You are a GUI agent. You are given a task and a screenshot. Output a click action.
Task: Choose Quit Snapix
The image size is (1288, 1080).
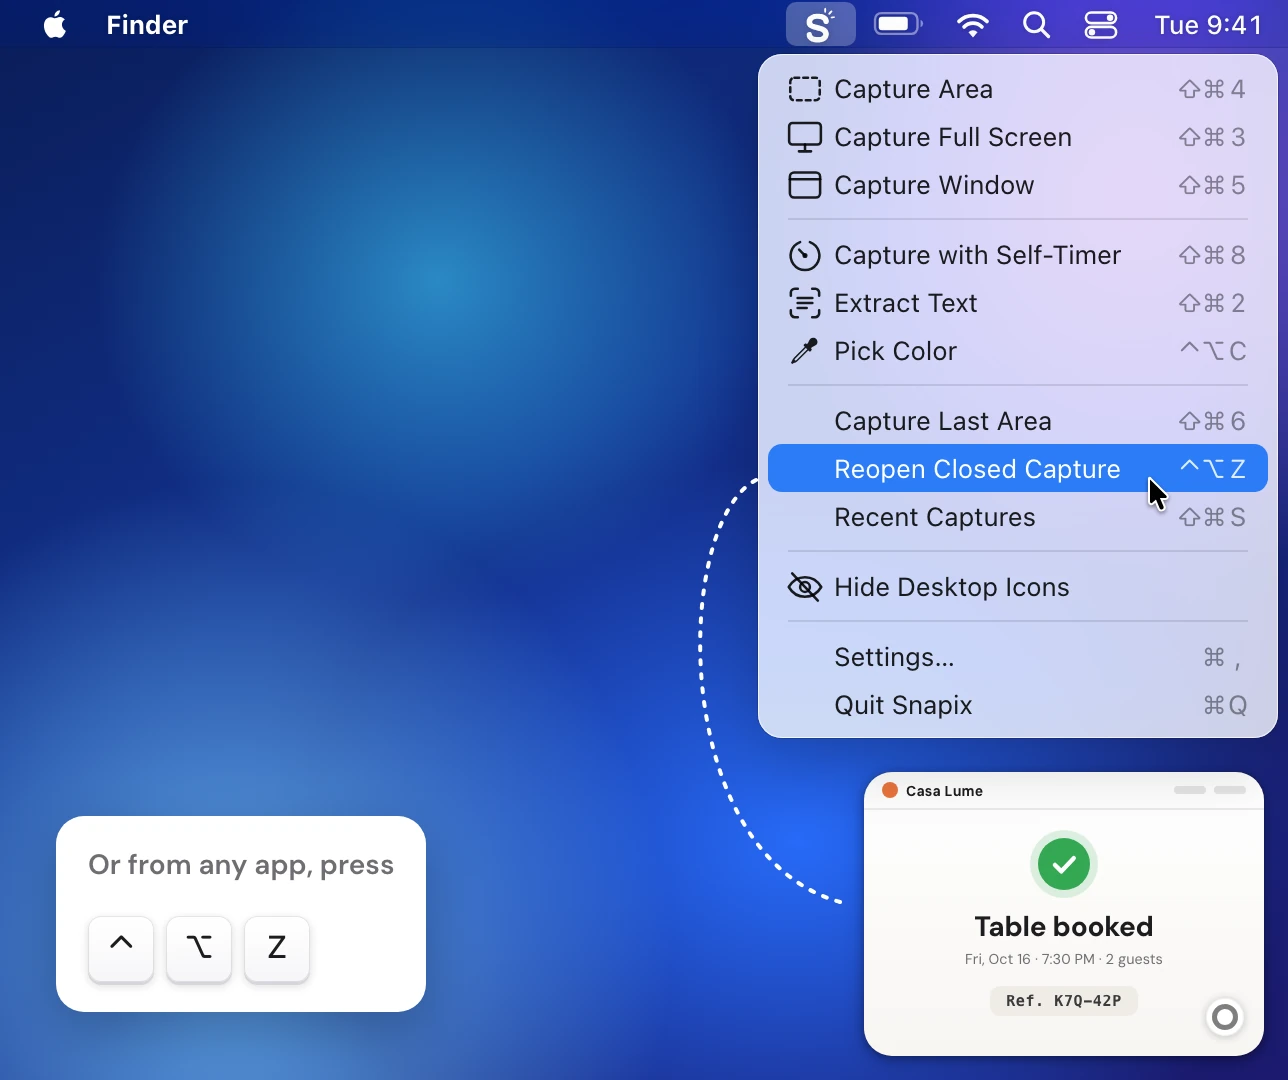click(1018, 705)
